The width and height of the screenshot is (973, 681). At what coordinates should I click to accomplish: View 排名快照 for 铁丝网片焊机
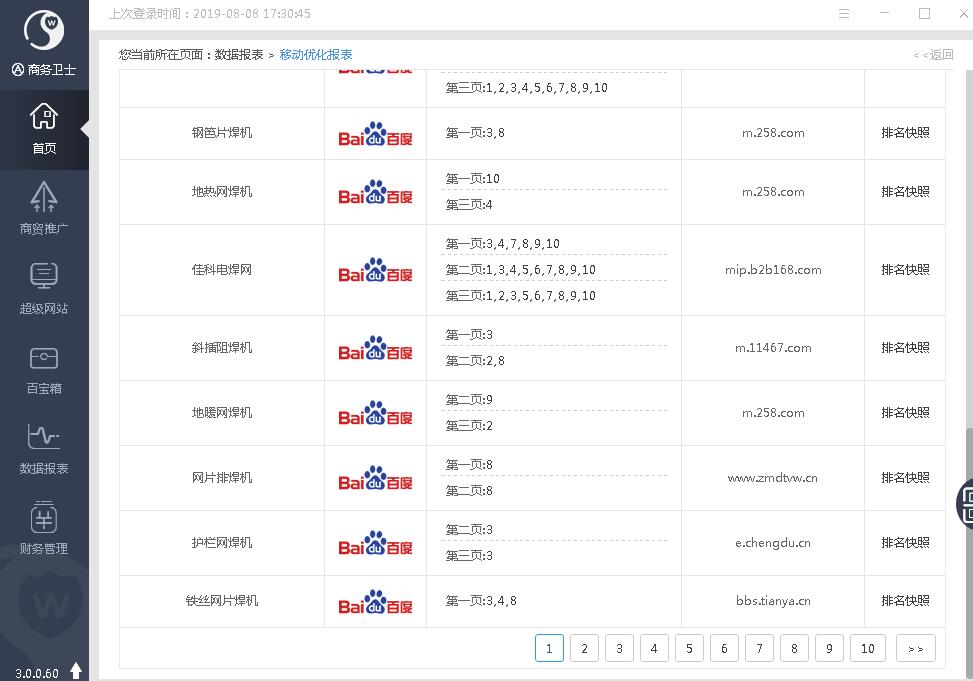pyautogui.click(x=905, y=601)
